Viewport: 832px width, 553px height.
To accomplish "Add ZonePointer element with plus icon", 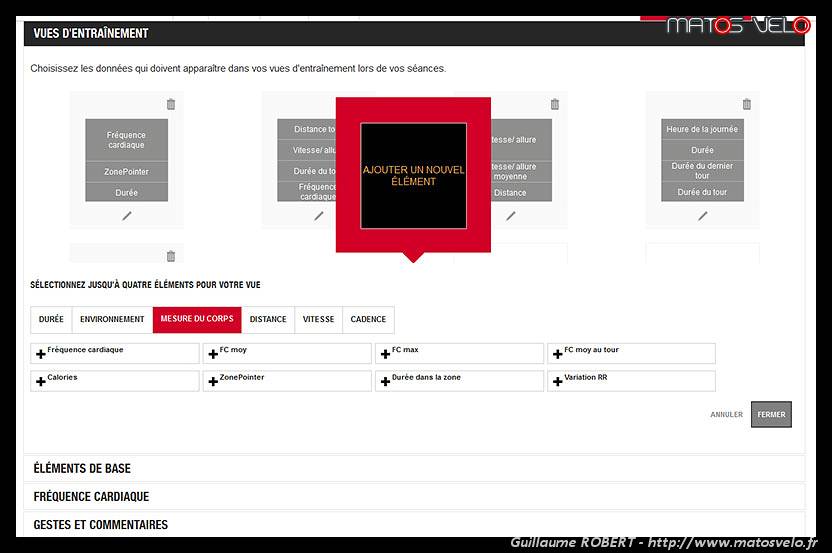I will (213, 381).
